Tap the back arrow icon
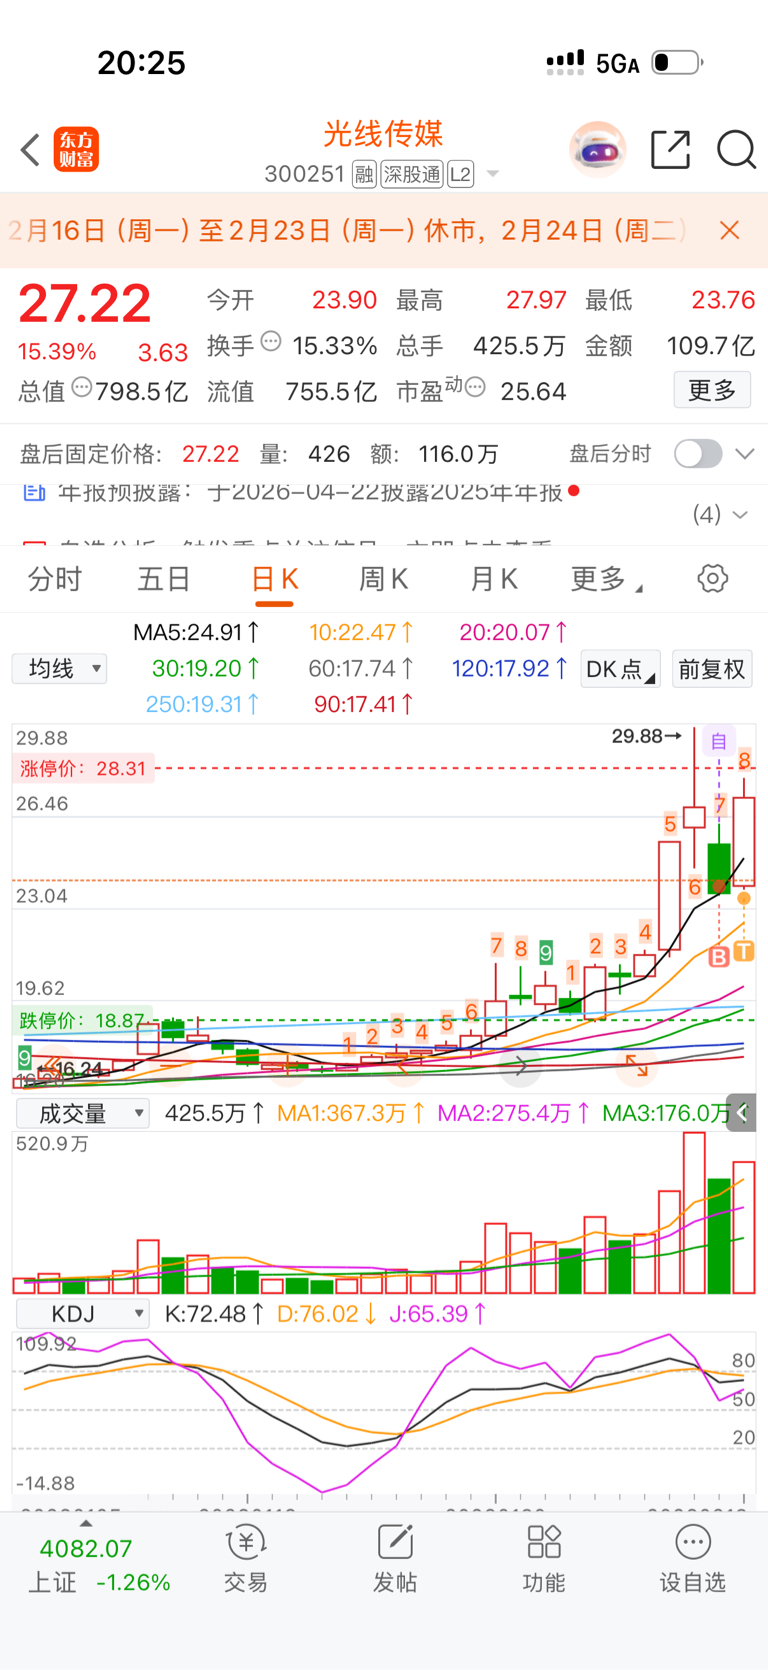The height and width of the screenshot is (1670, 768). tap(30, 150)
